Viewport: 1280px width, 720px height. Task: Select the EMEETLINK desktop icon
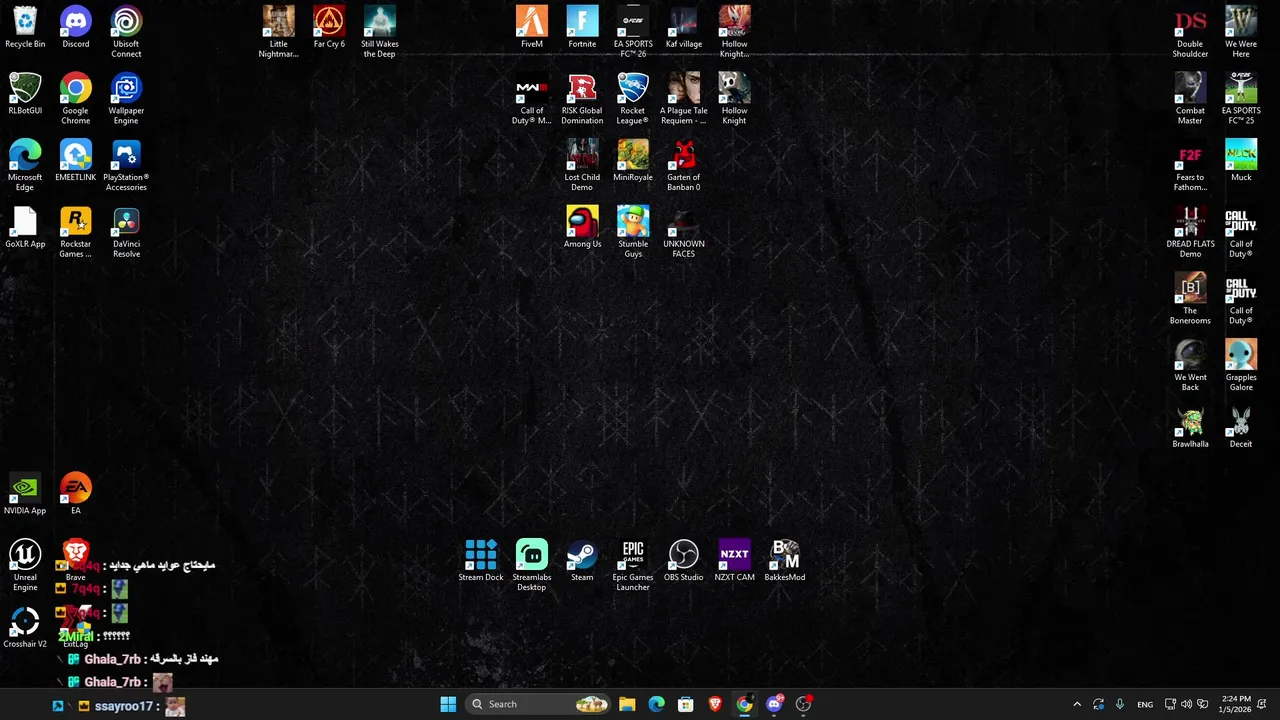tap(76, 161)
